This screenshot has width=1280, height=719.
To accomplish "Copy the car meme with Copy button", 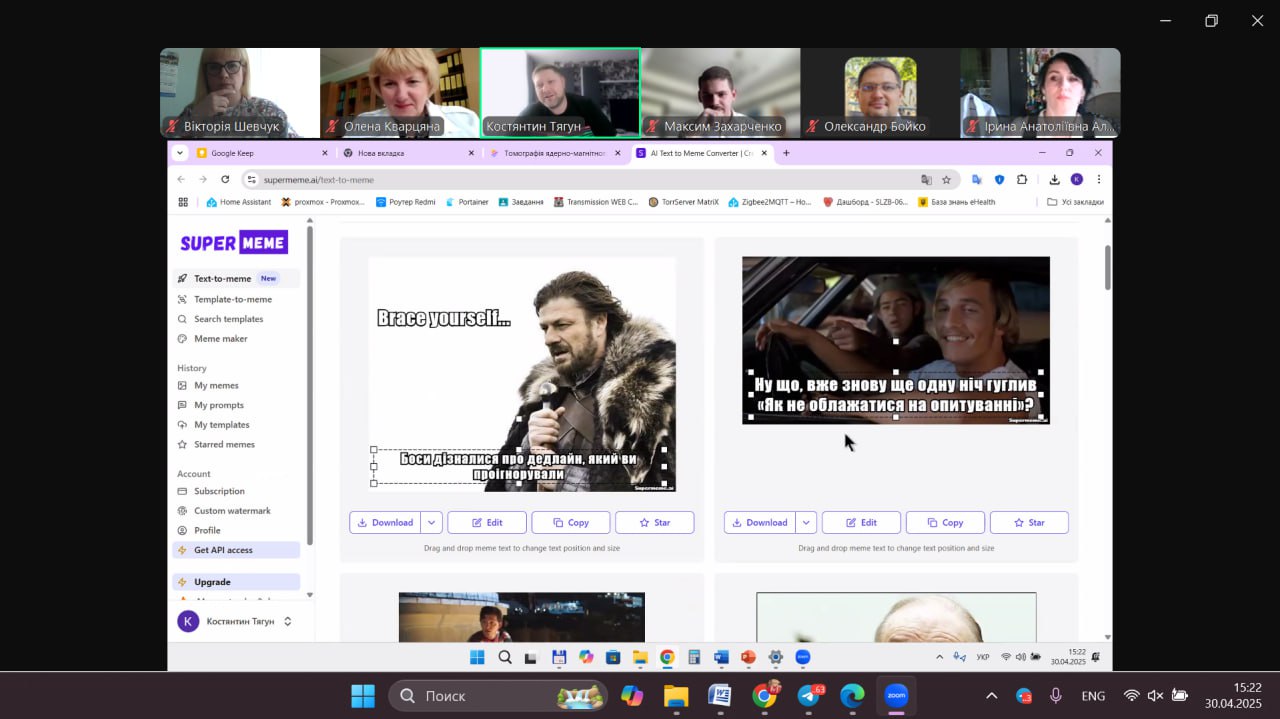I will coord(945,522).
